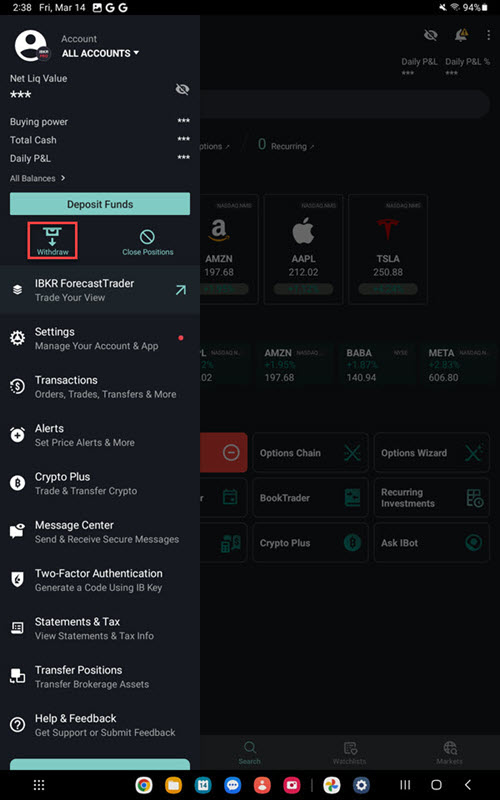Tap the Total Cash row
This screenshot has width=500, height=800.
coord(100,140)
